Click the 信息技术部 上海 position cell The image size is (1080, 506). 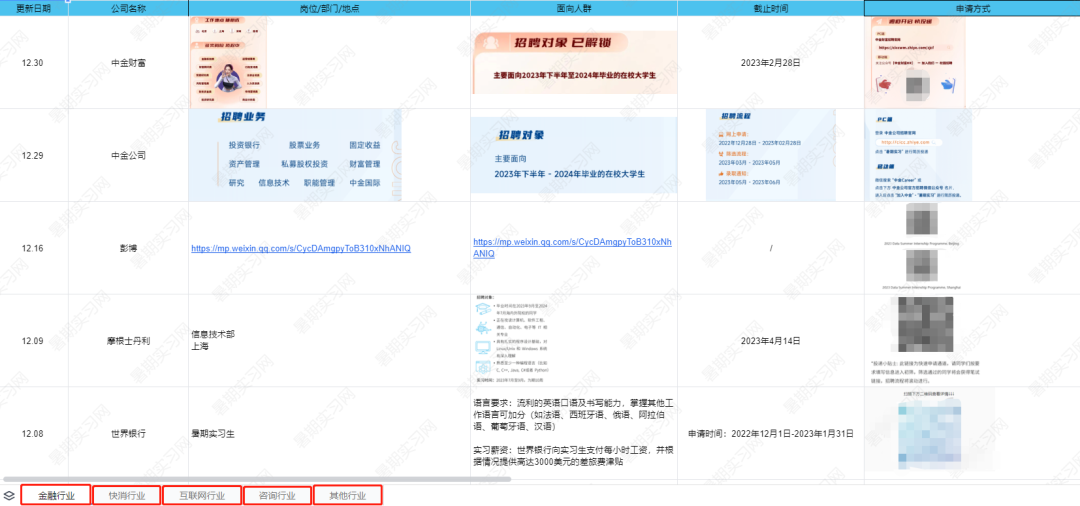tap(329, 341)
